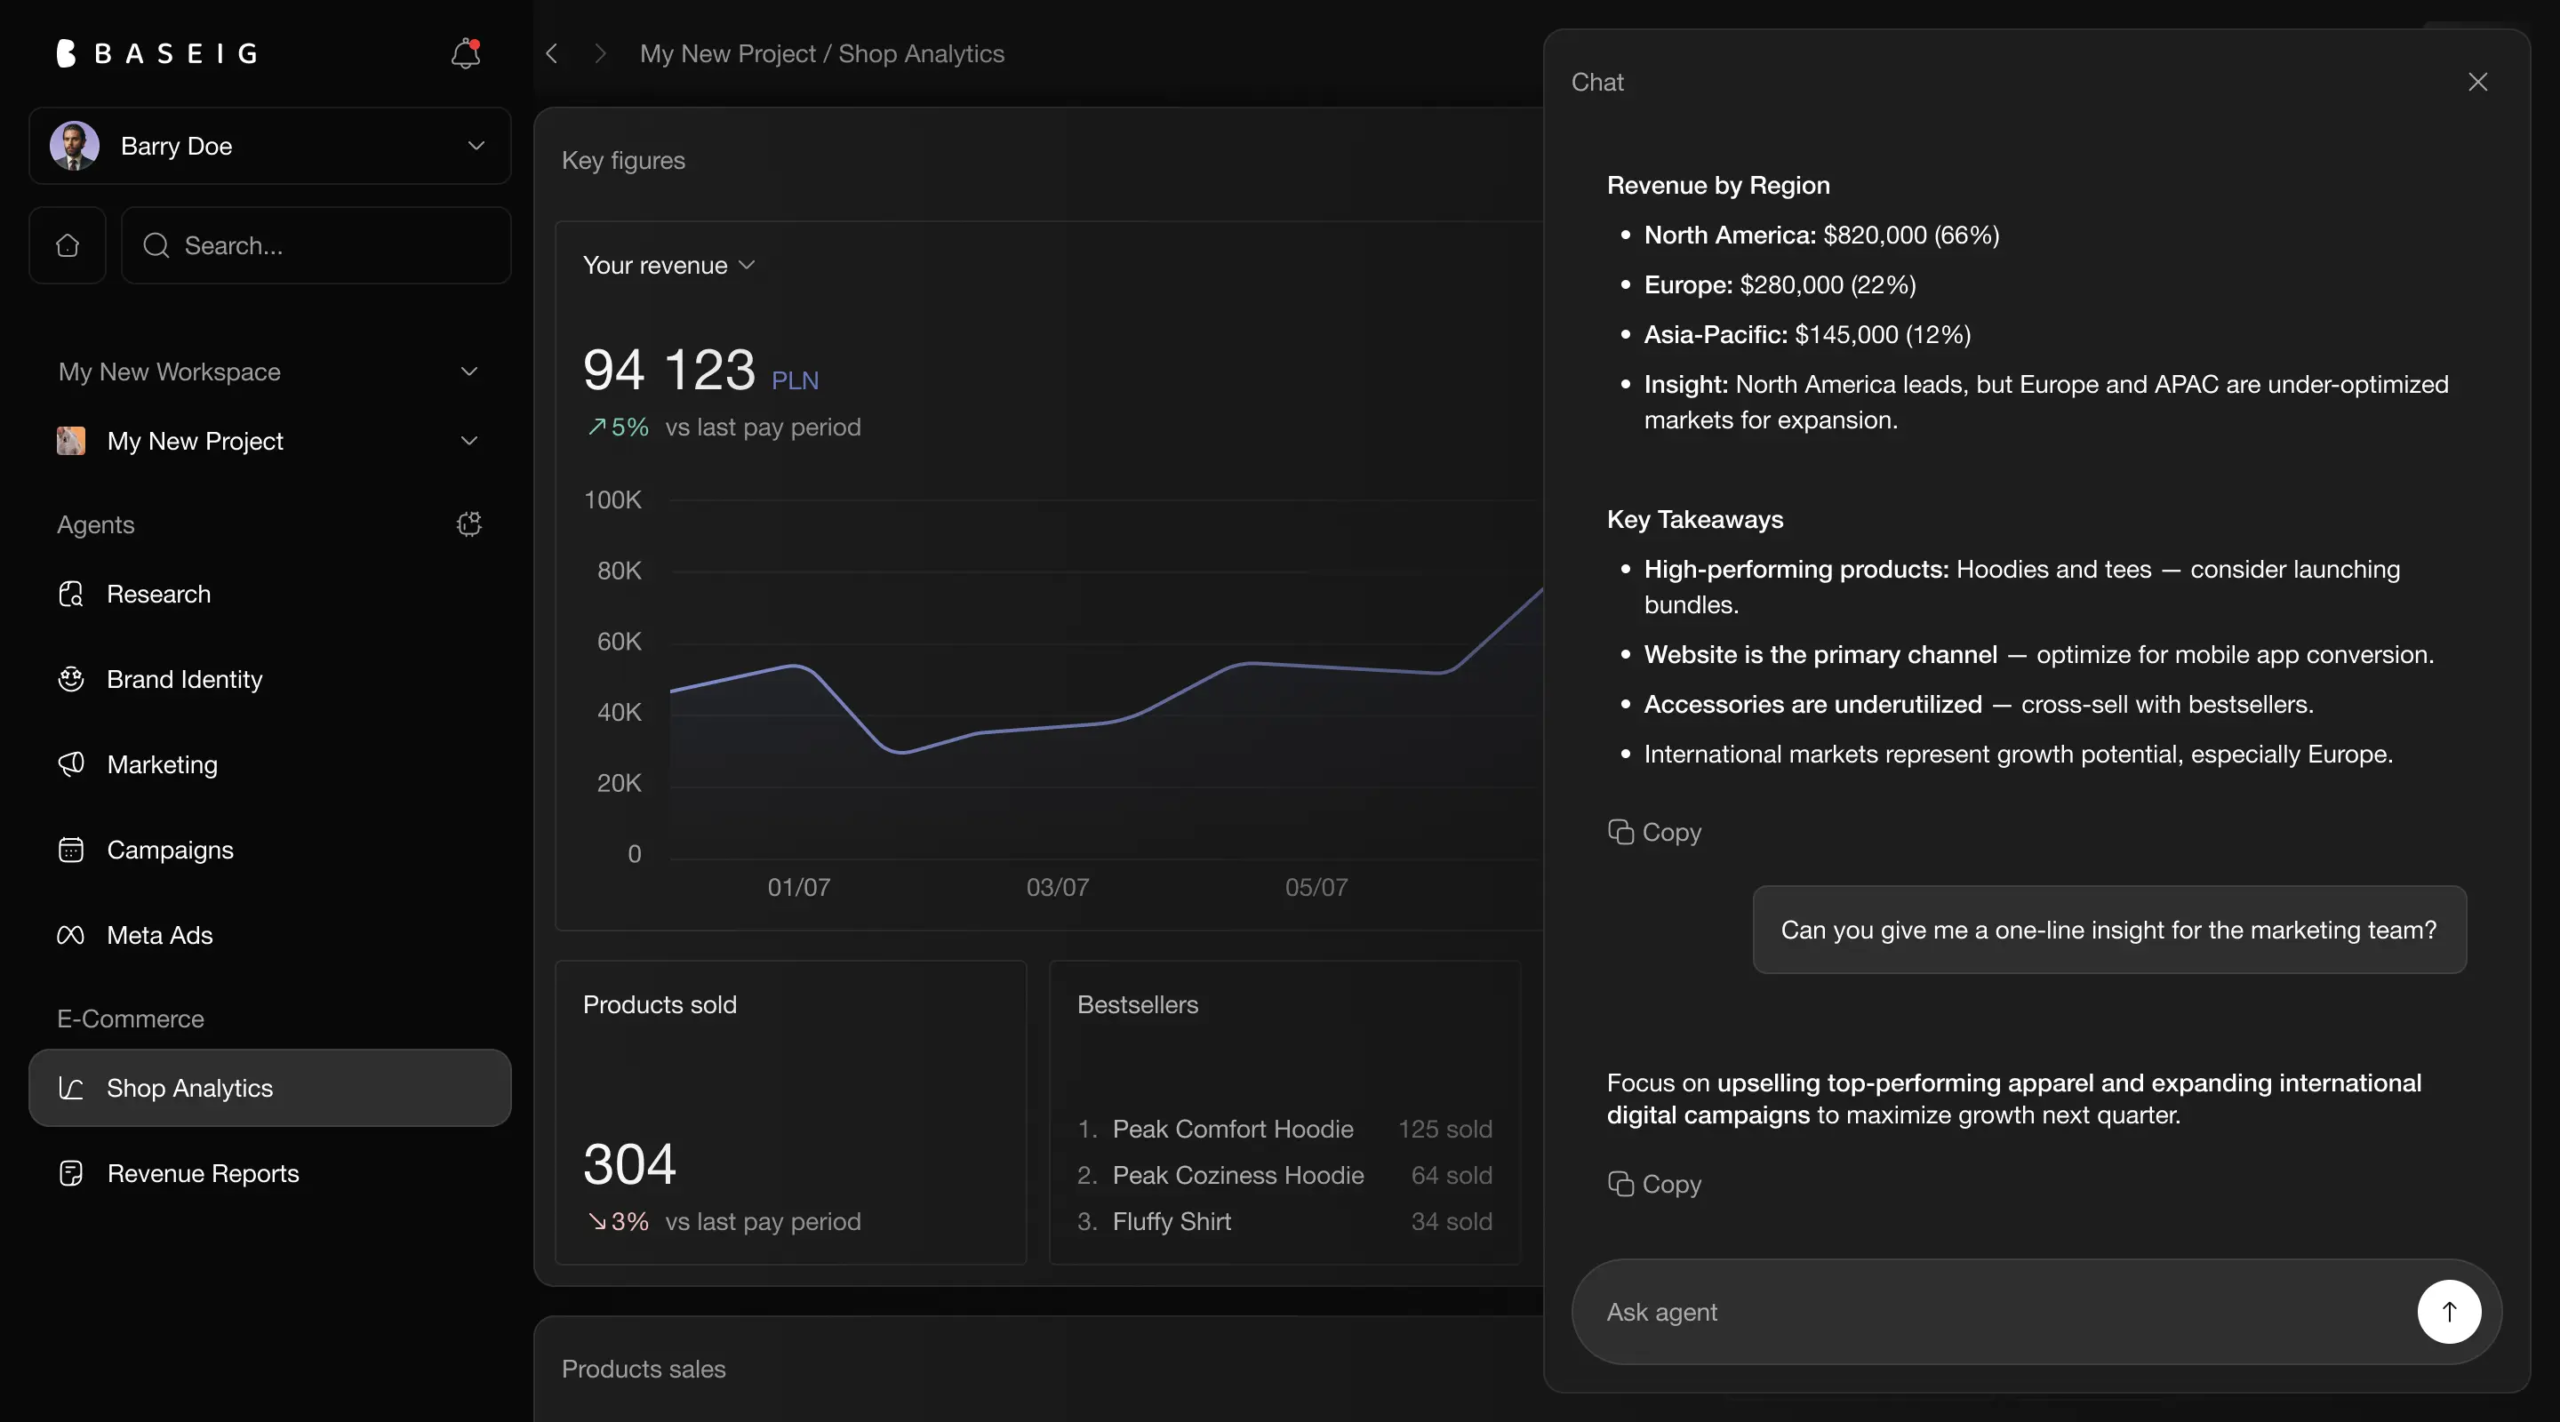Open the notifications bell
This screenshot has width=2560, height=1422.
(x=465, y=53)
